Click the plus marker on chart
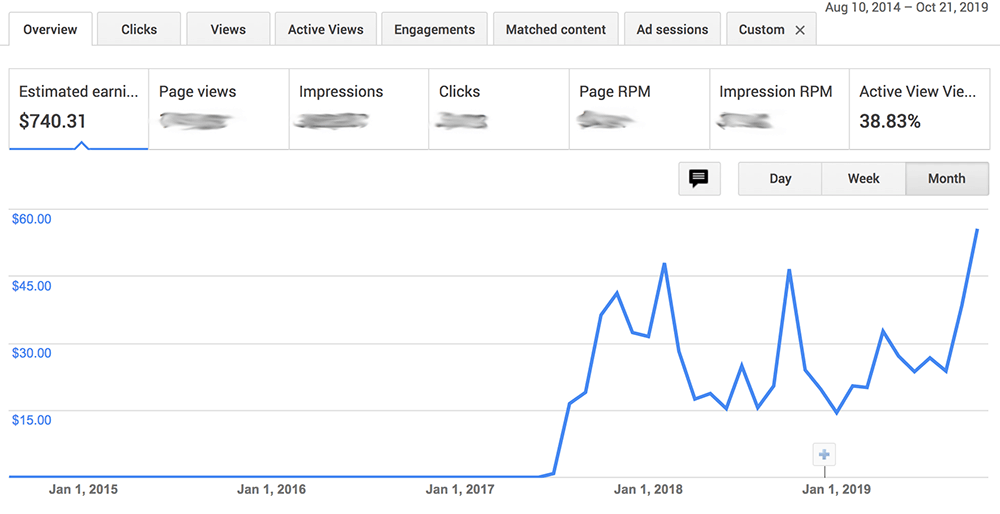Image resolution: width=1000 pixels, height=514 pixels. click(x=825, y=455)
